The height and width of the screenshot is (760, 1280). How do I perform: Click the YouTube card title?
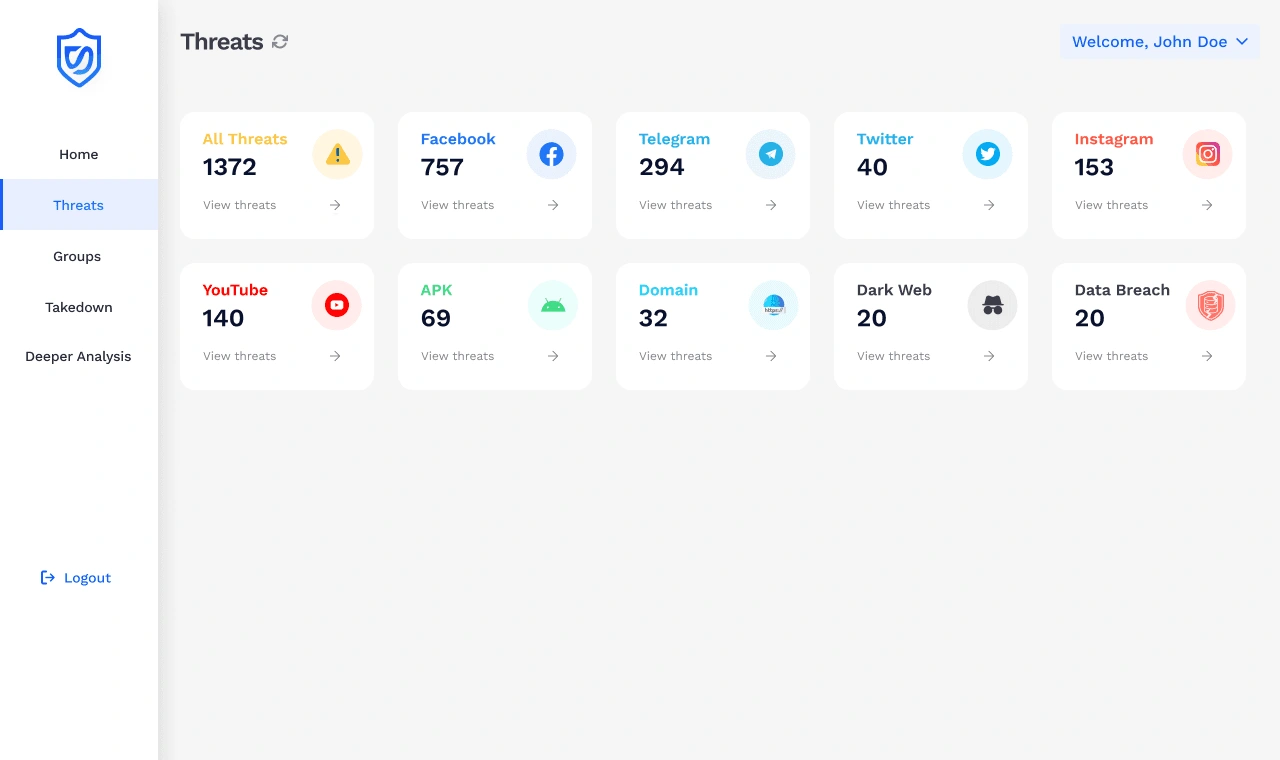[236, 290]
